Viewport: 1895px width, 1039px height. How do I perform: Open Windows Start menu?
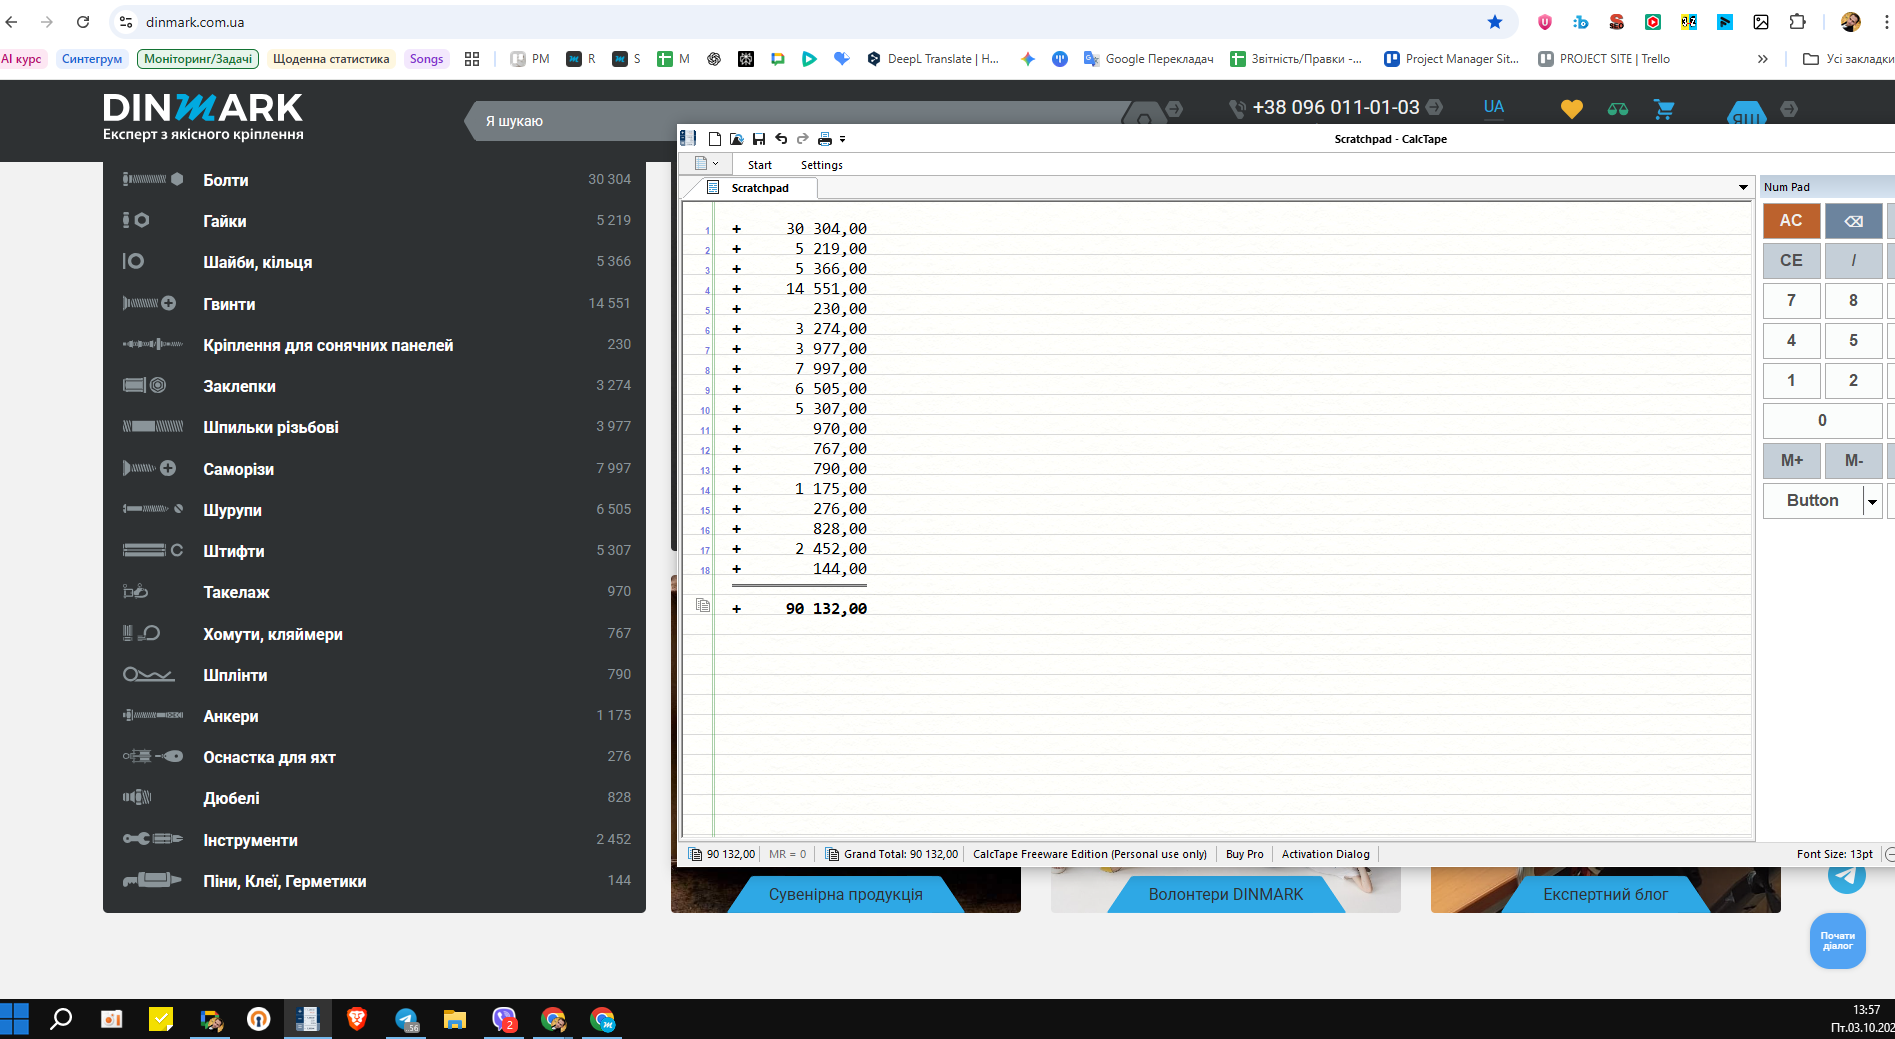pos(15,1019)
